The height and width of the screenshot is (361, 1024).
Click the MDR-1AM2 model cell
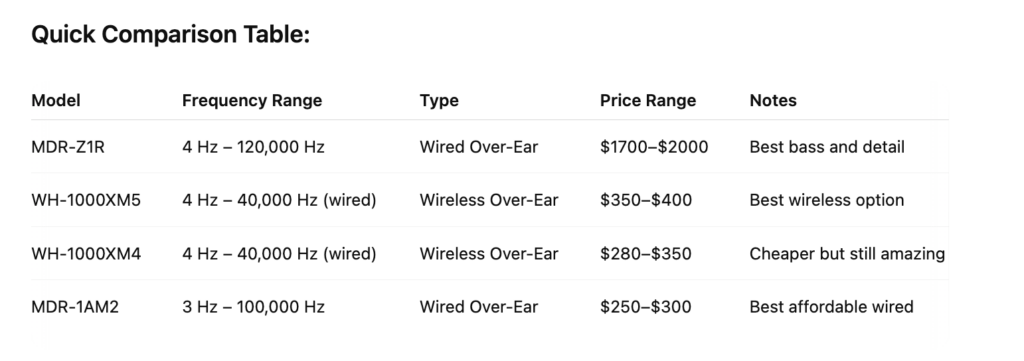pyautogui.click(x=75, y=307)
